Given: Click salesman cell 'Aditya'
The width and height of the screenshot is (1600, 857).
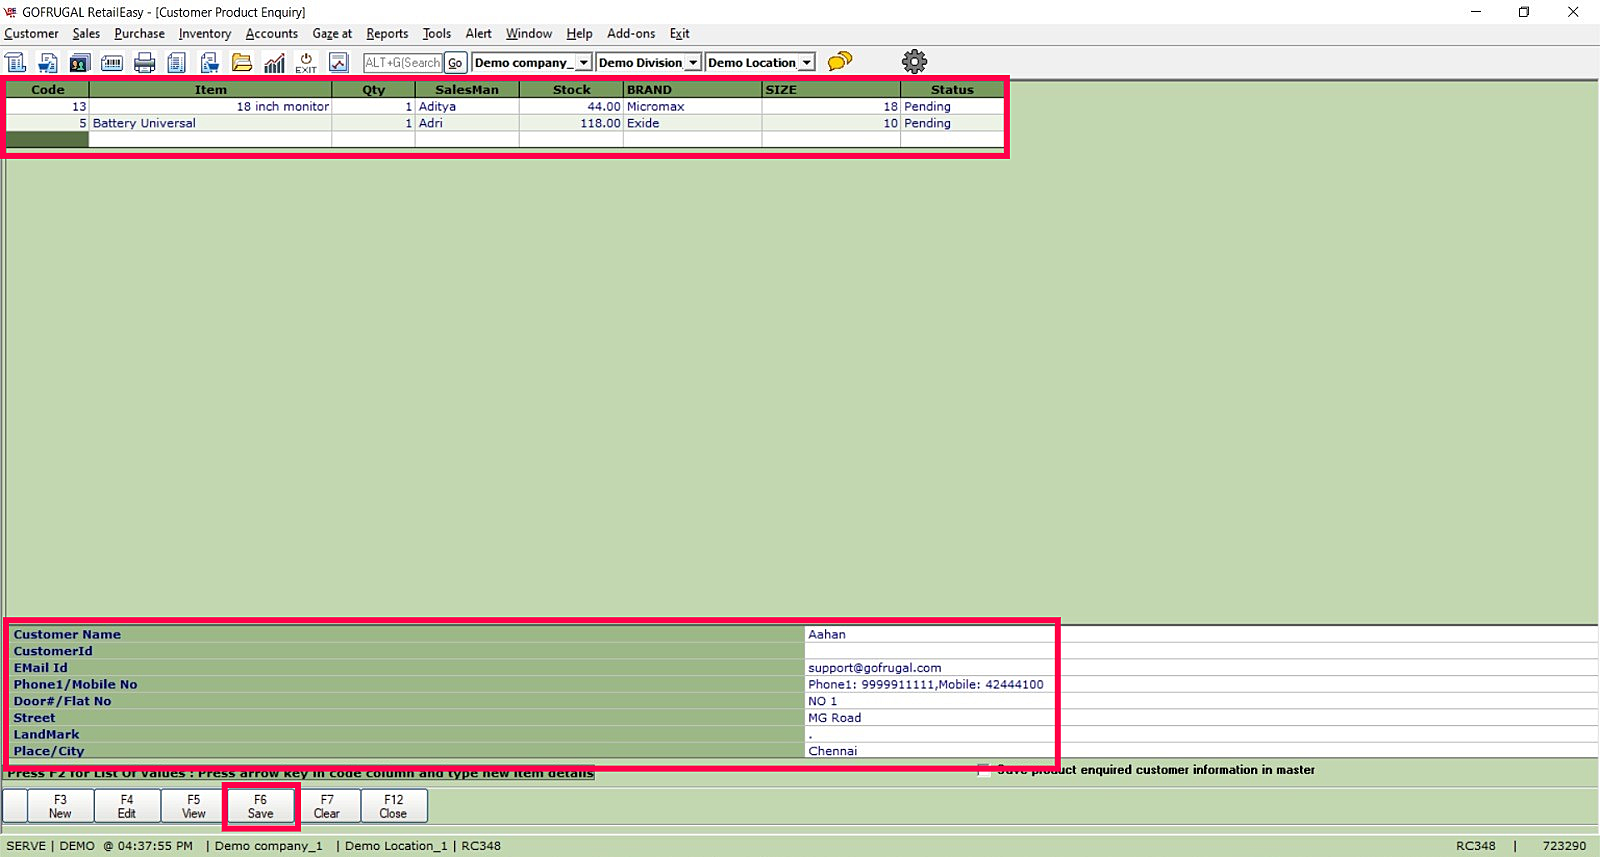Looking at the screenshot, I should (x=467, y=107).
